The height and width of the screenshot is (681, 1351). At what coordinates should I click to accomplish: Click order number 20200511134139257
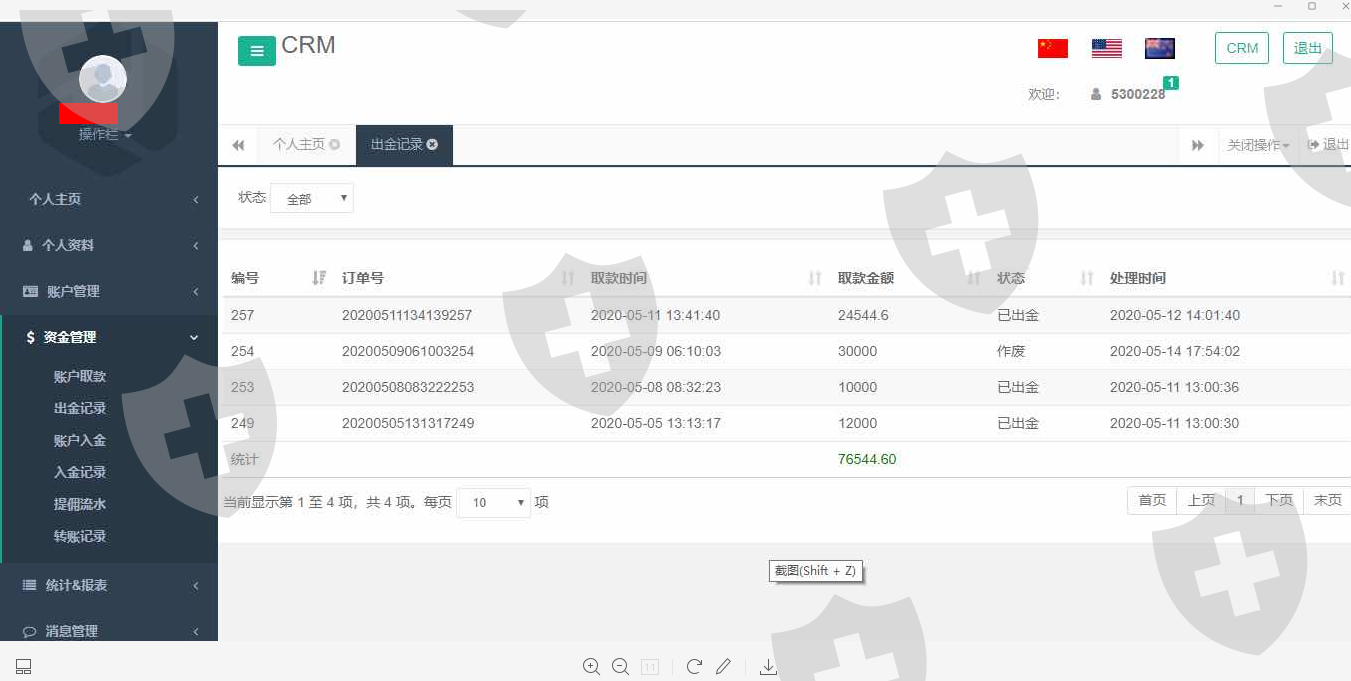pyautogui.click(x=407, y=315)
